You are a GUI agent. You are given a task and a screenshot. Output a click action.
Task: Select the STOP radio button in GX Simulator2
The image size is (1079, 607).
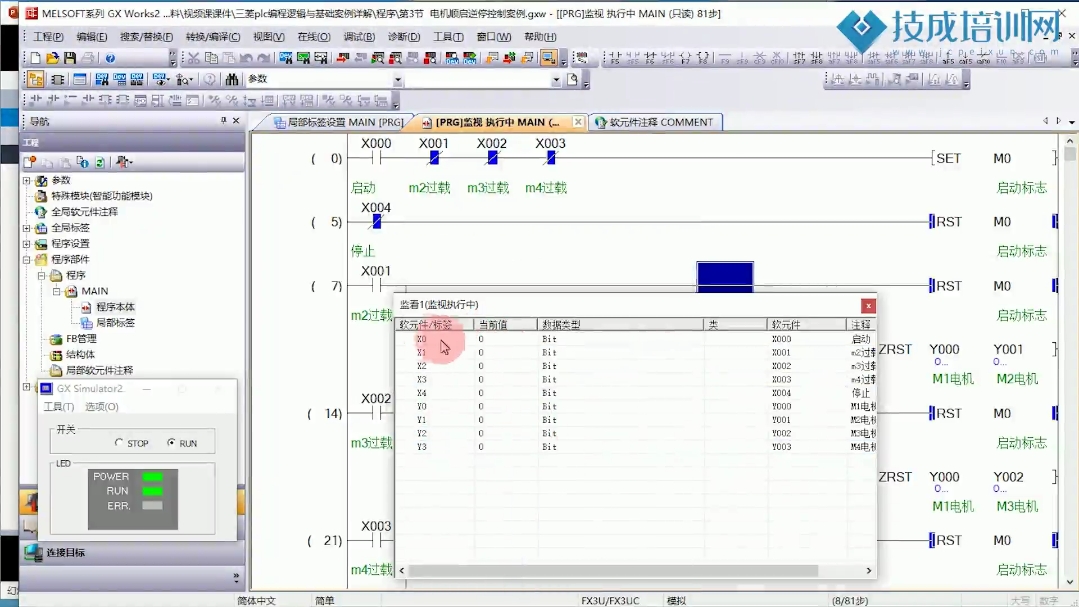[119, 443]
